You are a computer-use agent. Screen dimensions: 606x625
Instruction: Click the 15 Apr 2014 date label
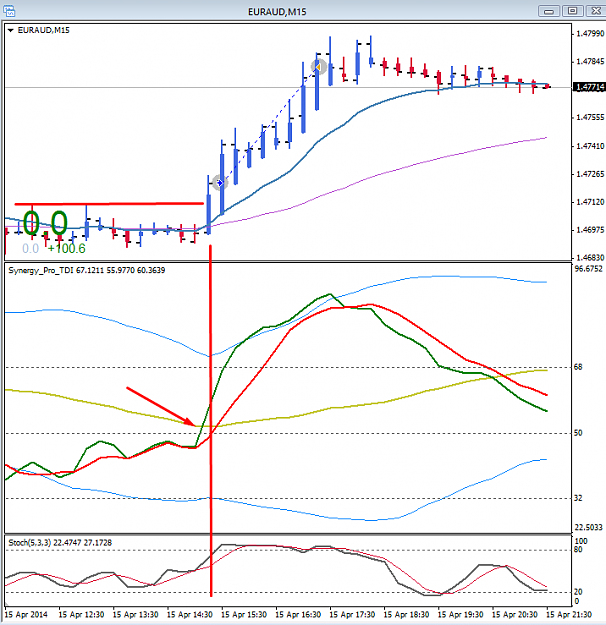click(x=26, y=615)
